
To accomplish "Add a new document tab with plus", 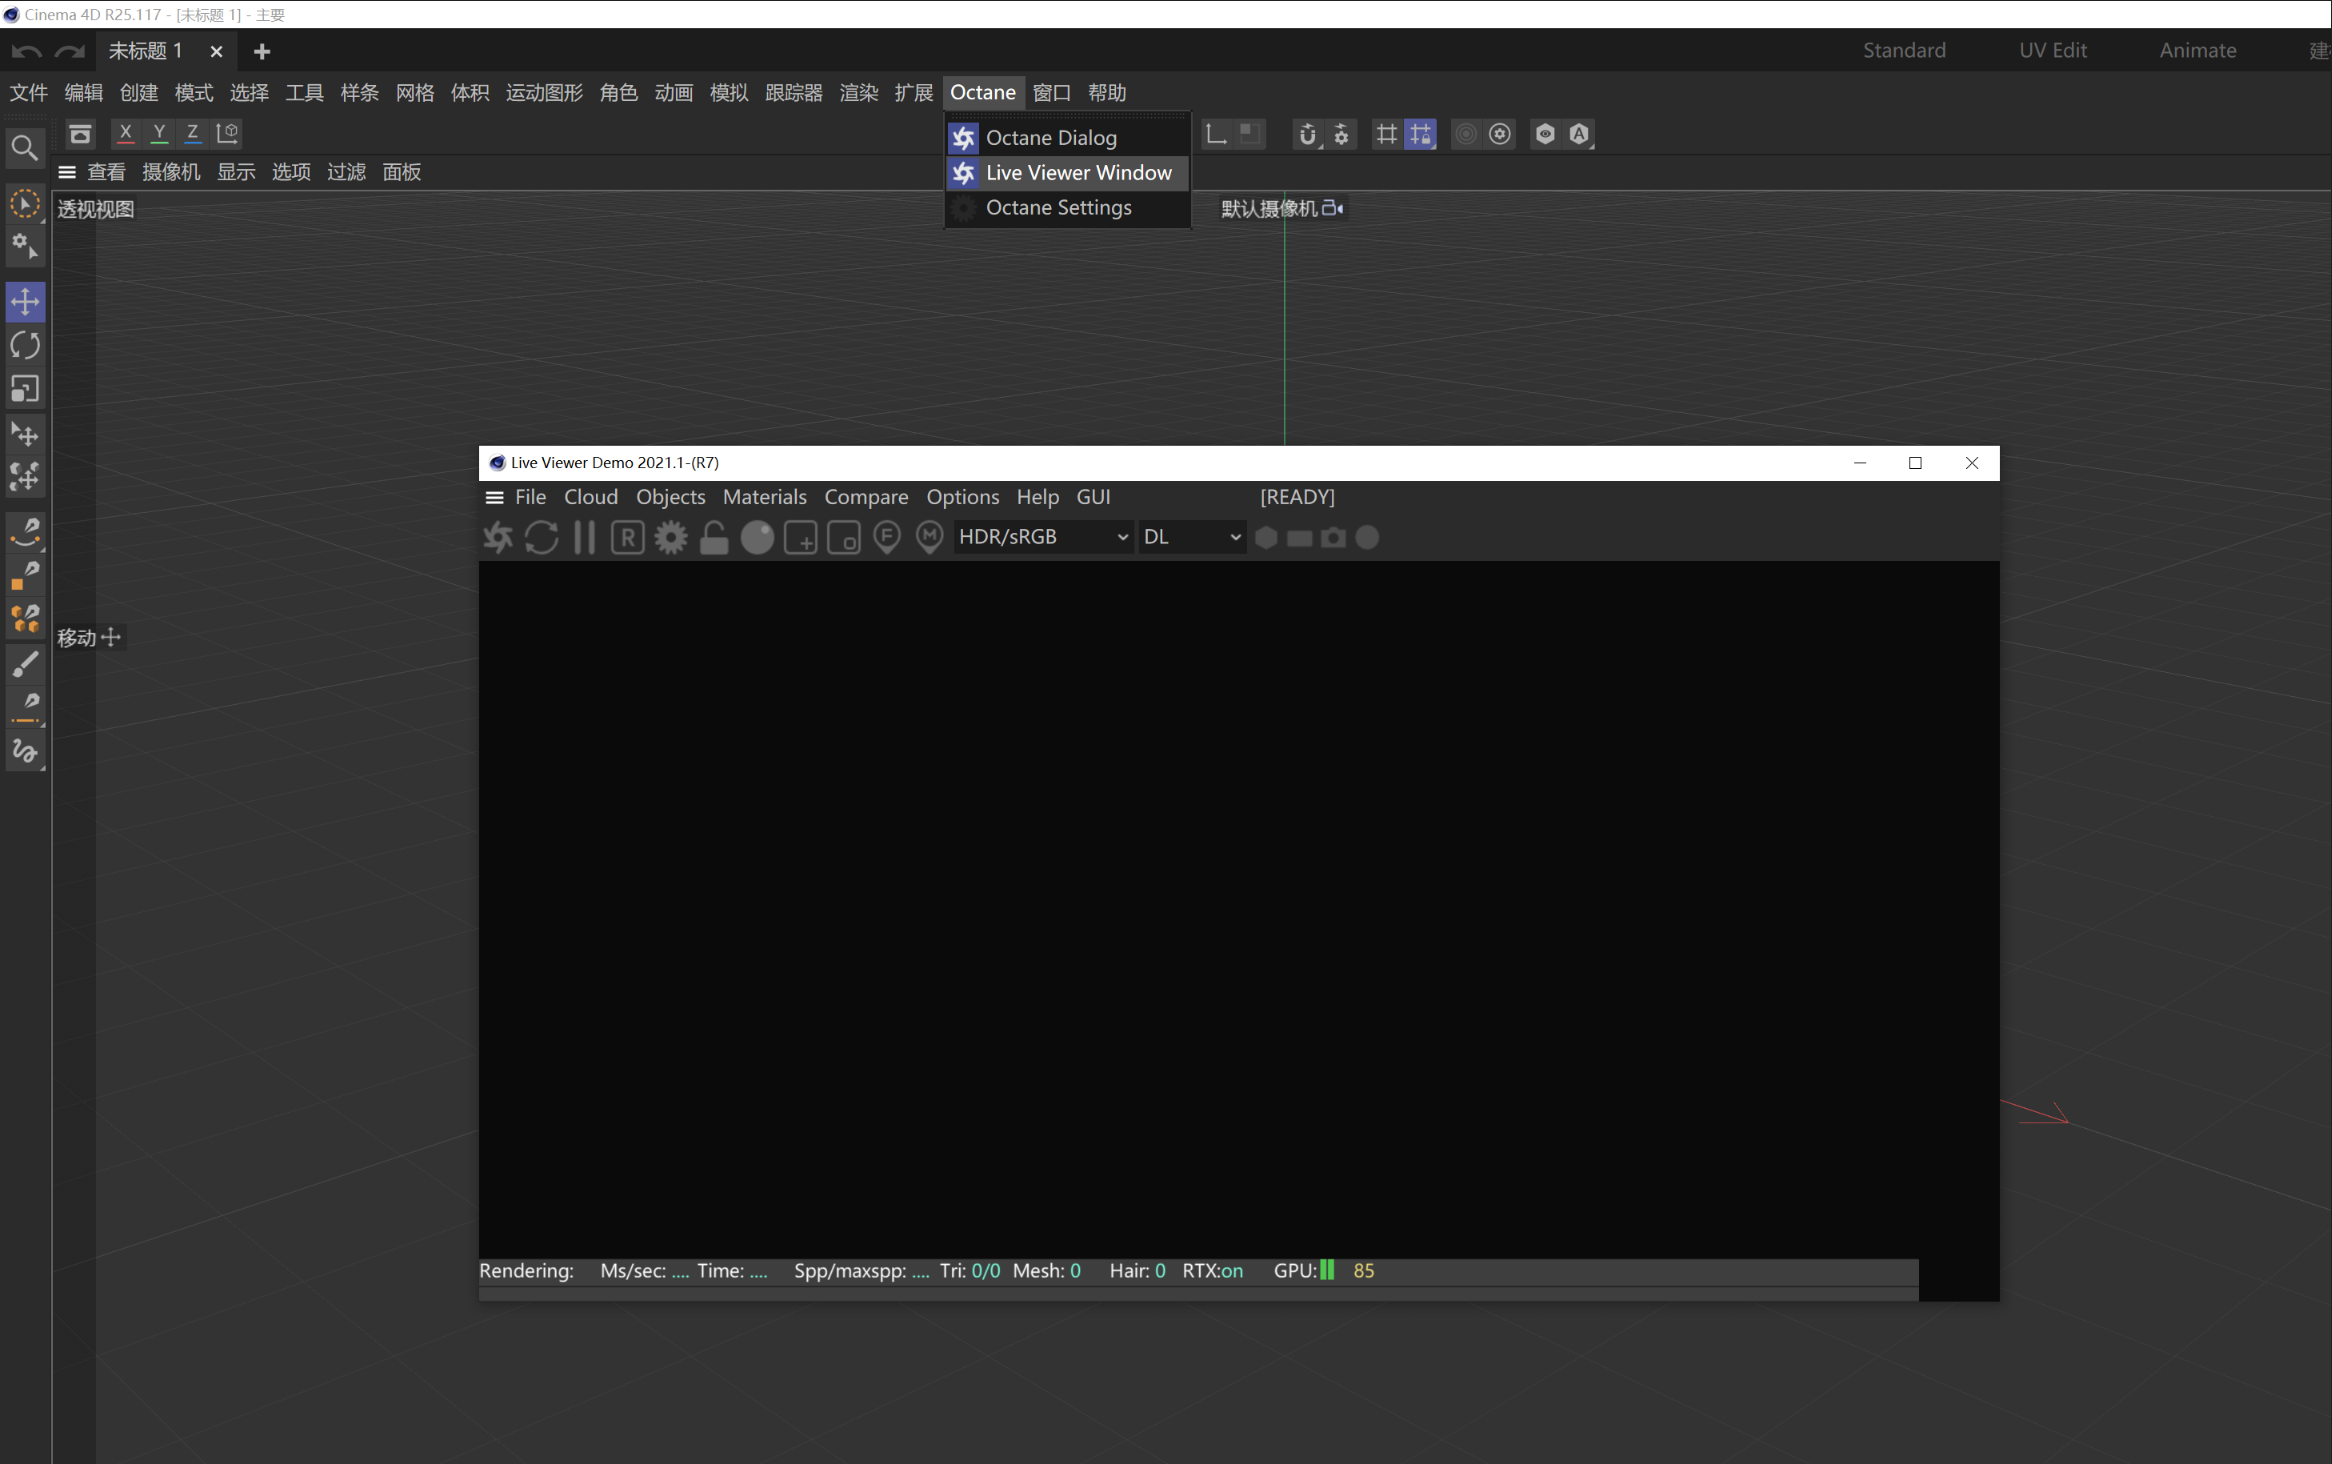I will 262,51.
